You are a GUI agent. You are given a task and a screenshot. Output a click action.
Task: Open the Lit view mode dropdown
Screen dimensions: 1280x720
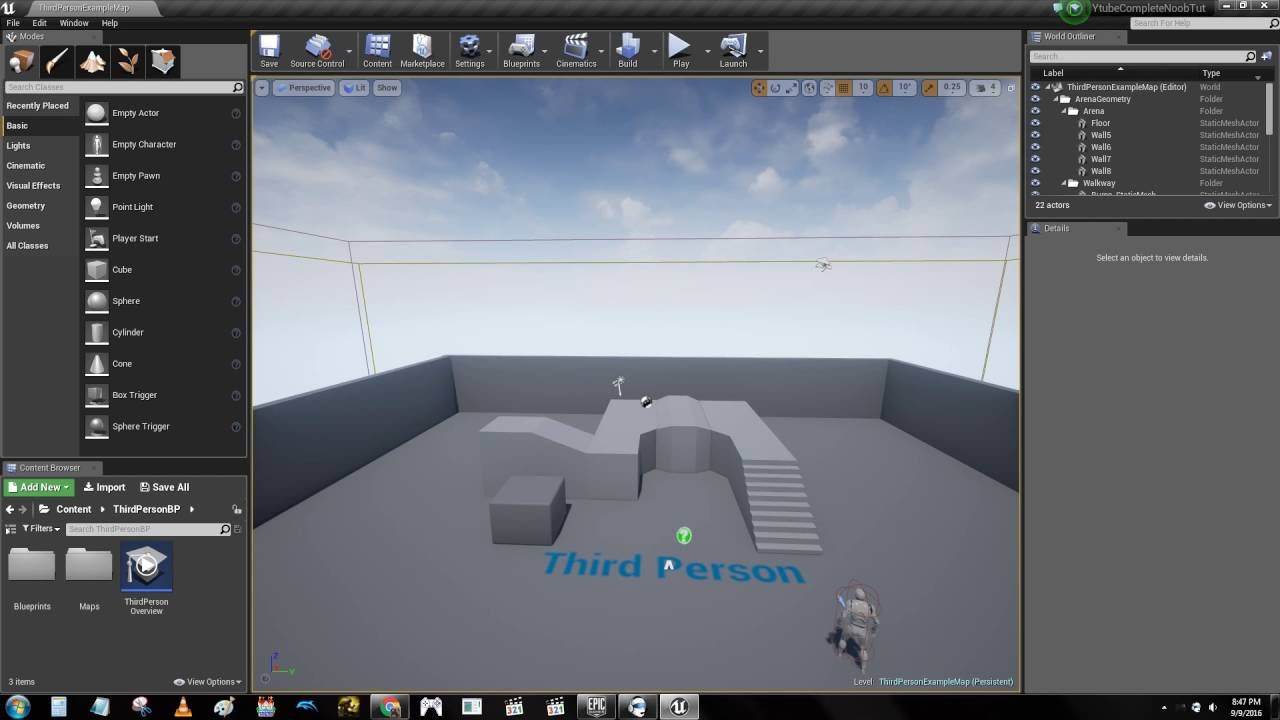coord(355,88)
